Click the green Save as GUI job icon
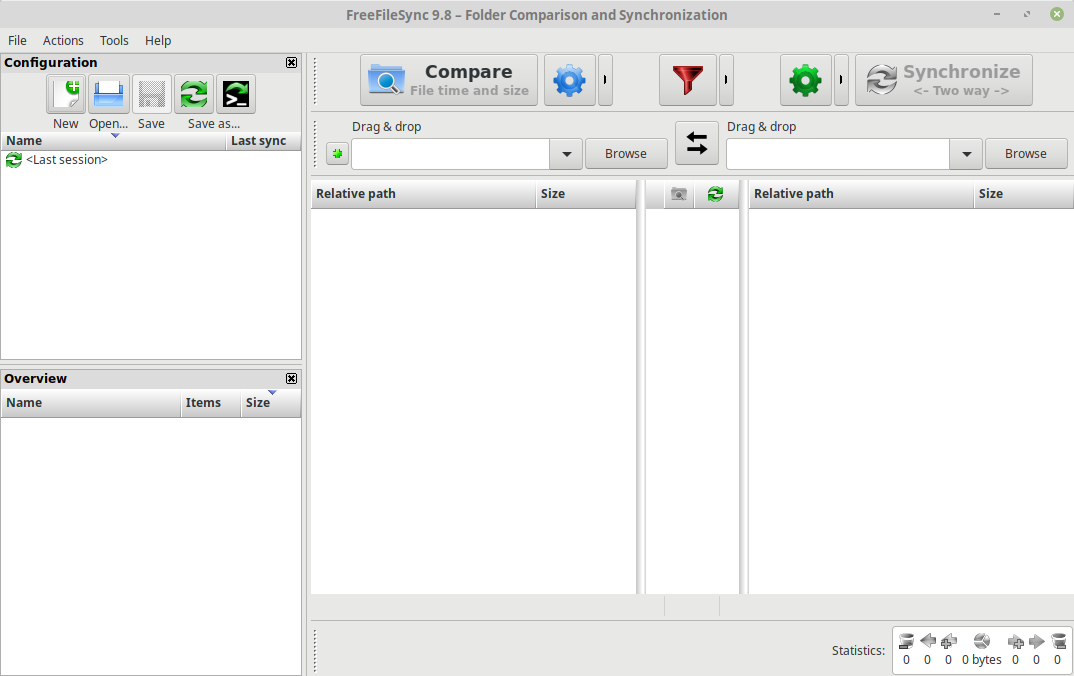Image resolution: width=1074 pixels, height=676 pixels. 194,94
